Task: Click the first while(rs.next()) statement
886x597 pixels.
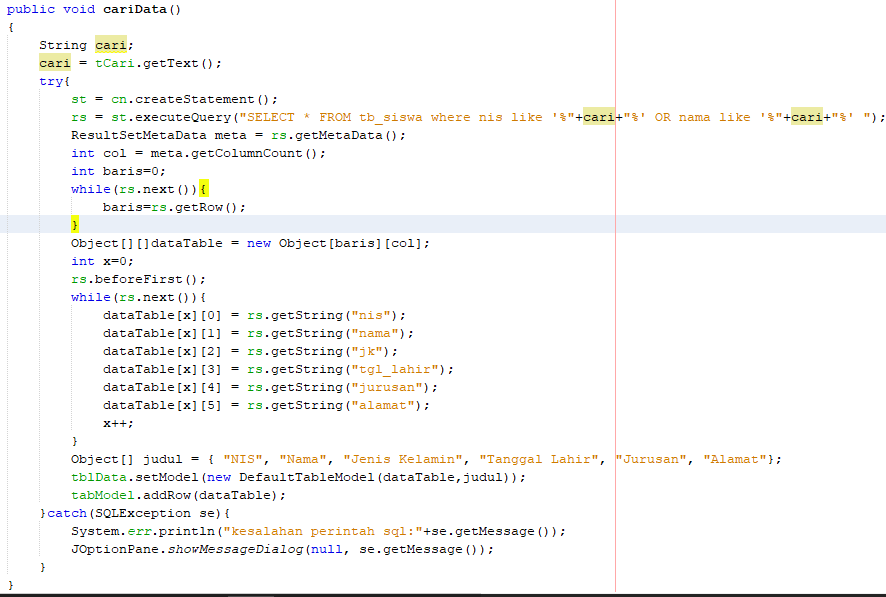Action: 137,189
